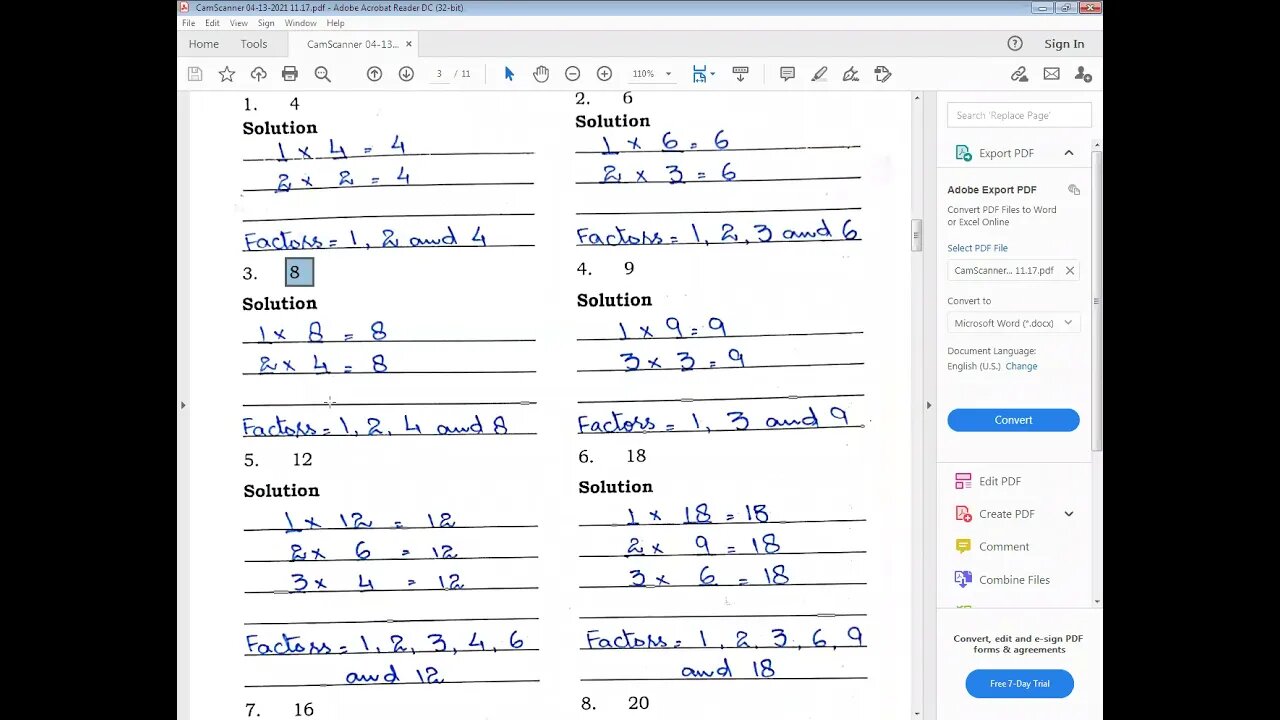Remove CamScanner file with X button
The width and height of the screenshot is (1280, 720).
pyautogui.click(x=1070, y=271)
